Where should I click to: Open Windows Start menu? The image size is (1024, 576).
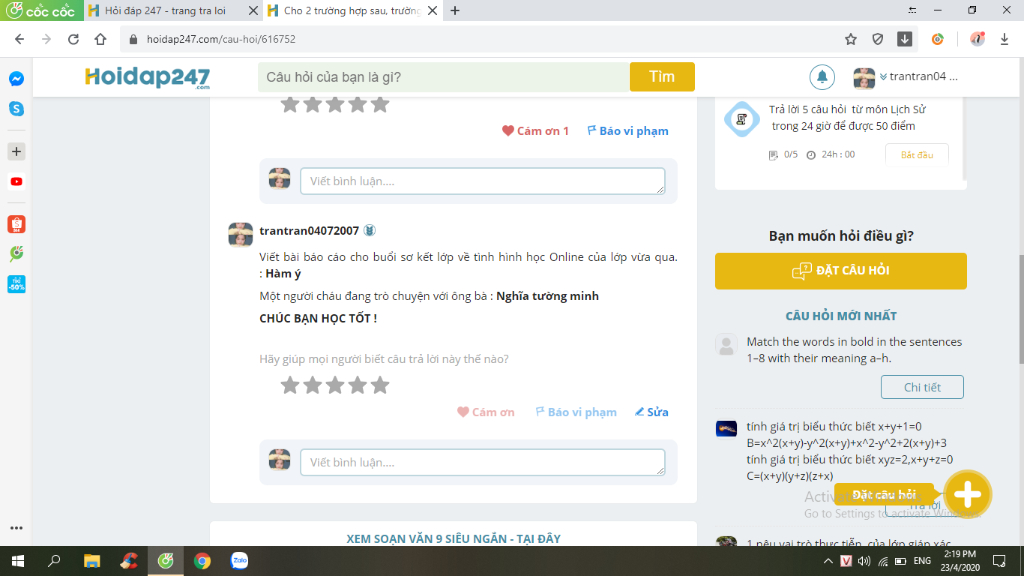click(18, 561)
